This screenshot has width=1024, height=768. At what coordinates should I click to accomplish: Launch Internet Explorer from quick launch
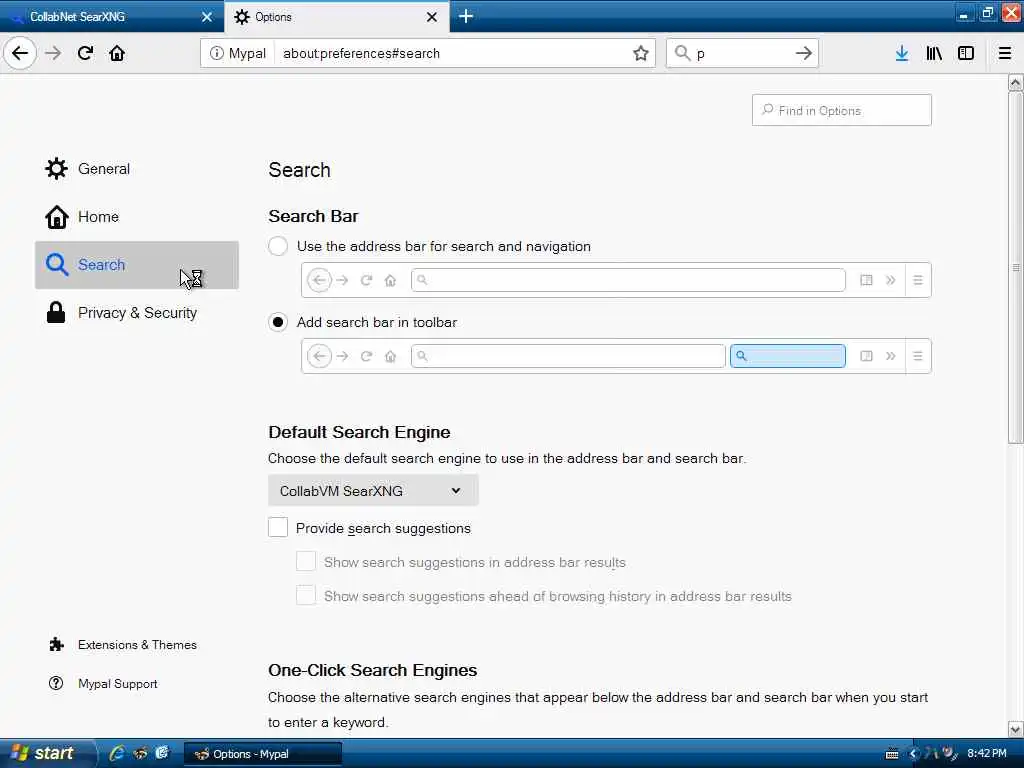coord(117,754)
